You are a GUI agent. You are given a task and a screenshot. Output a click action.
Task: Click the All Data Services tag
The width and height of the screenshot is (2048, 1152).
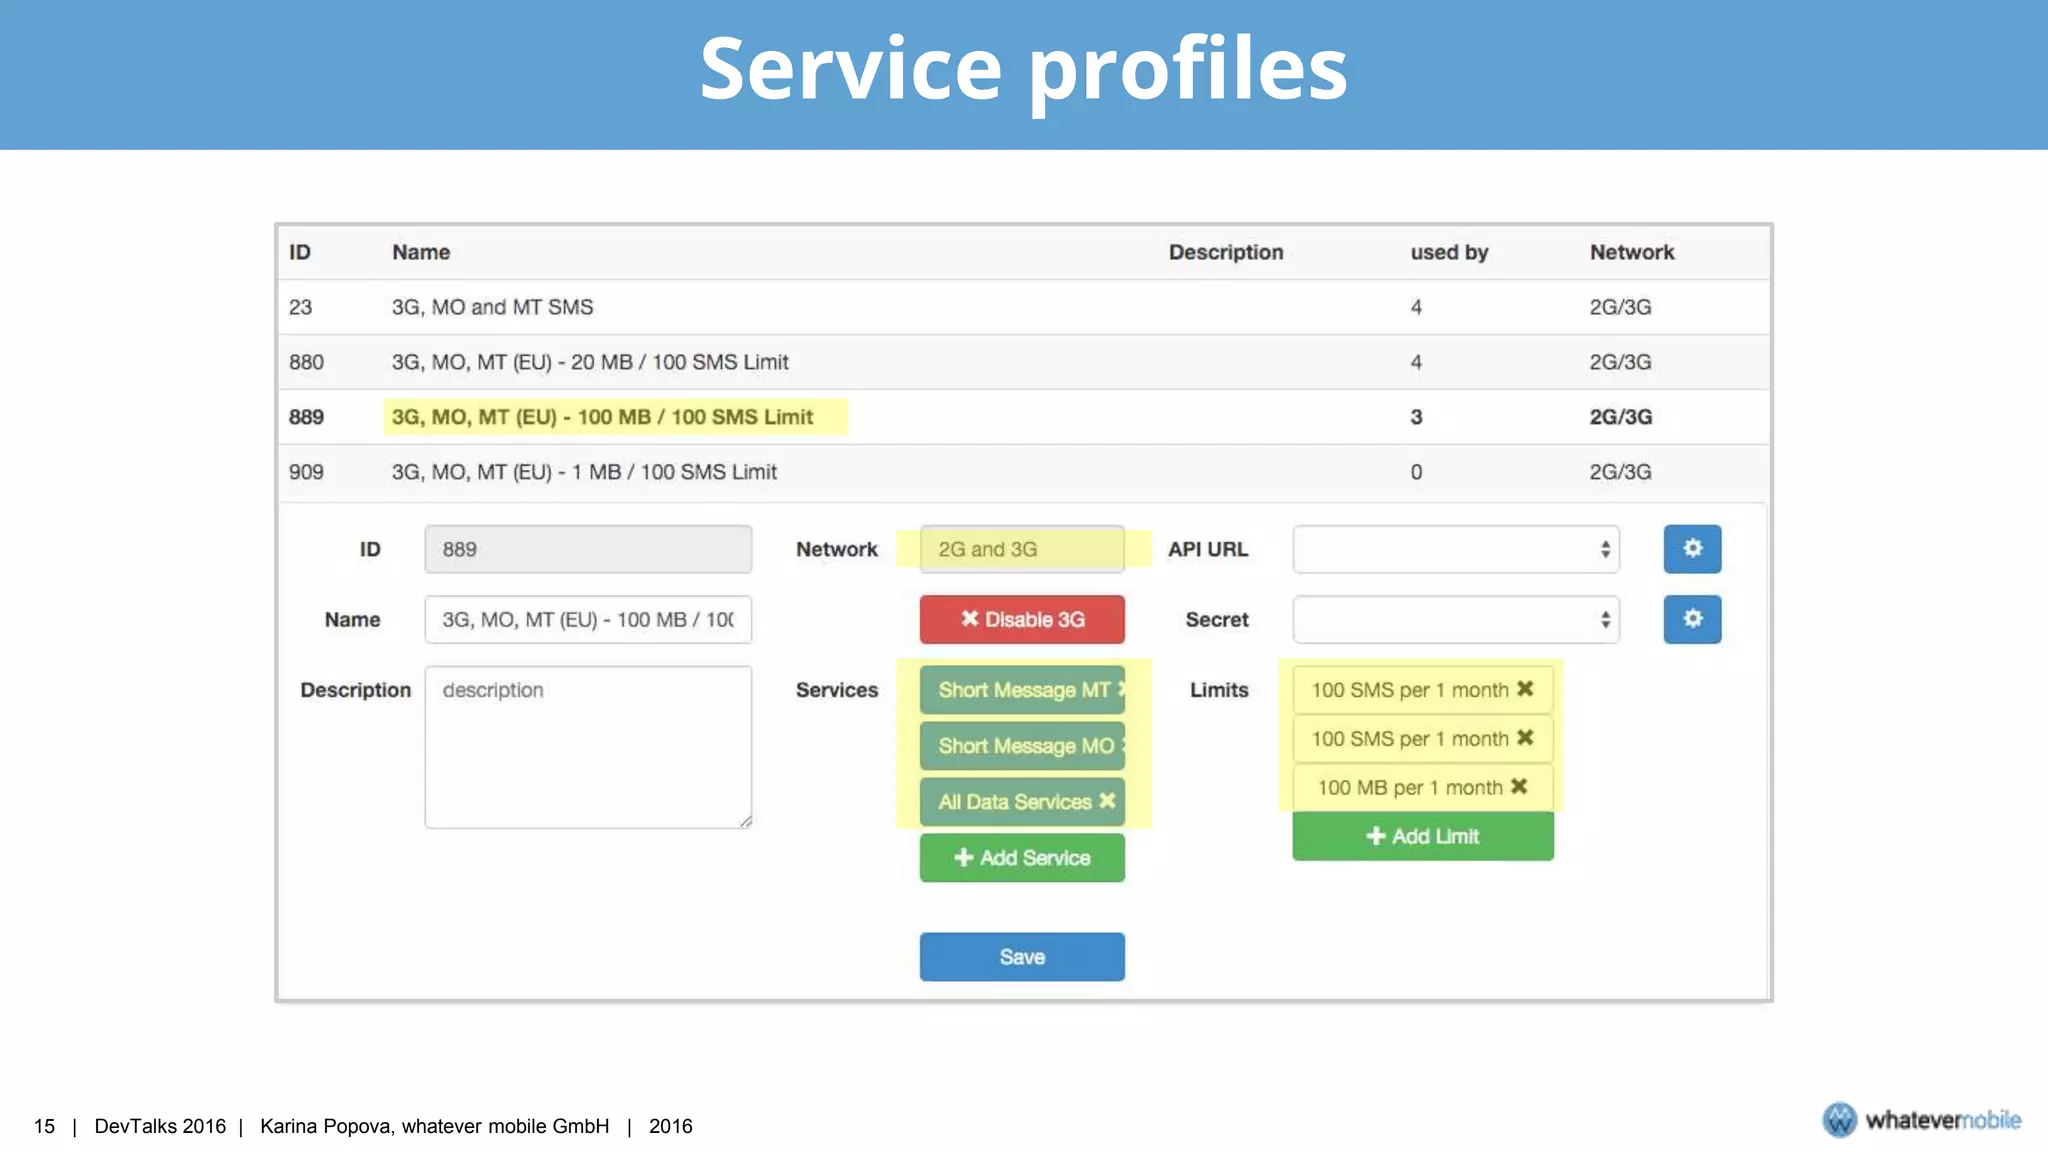click(x=1022, y=802)
